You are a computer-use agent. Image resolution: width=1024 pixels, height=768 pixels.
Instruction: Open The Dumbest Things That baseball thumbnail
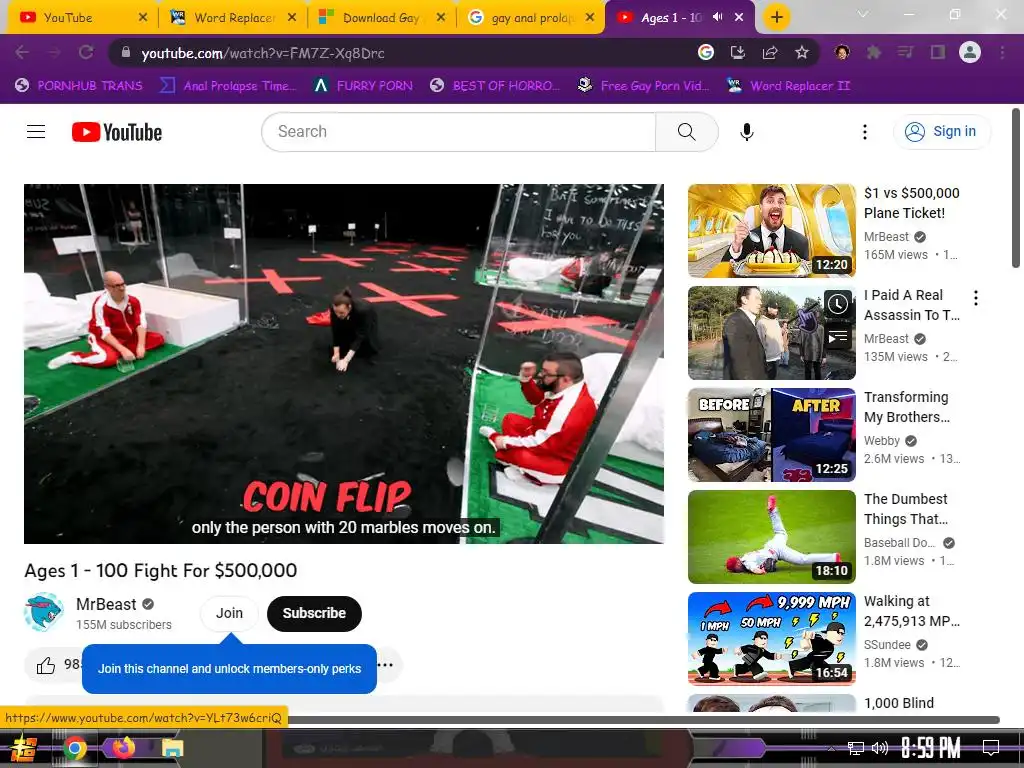771,537
